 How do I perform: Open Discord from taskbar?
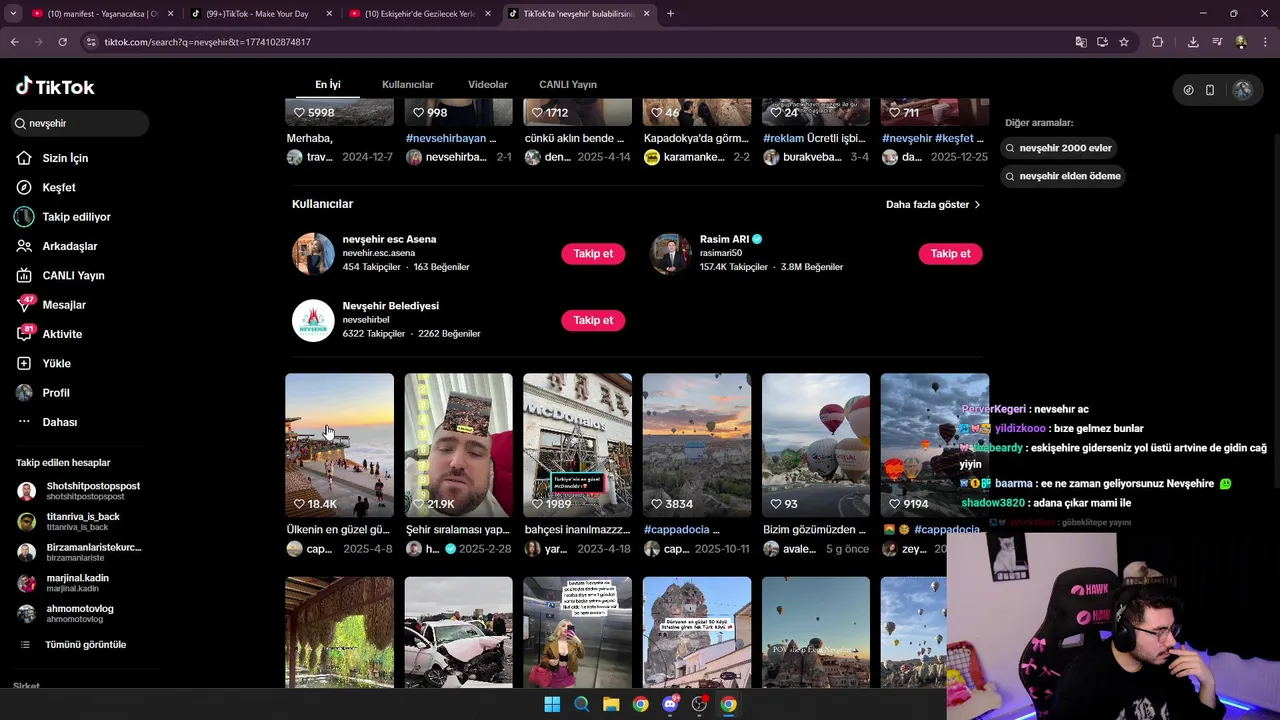click(670, 704)
